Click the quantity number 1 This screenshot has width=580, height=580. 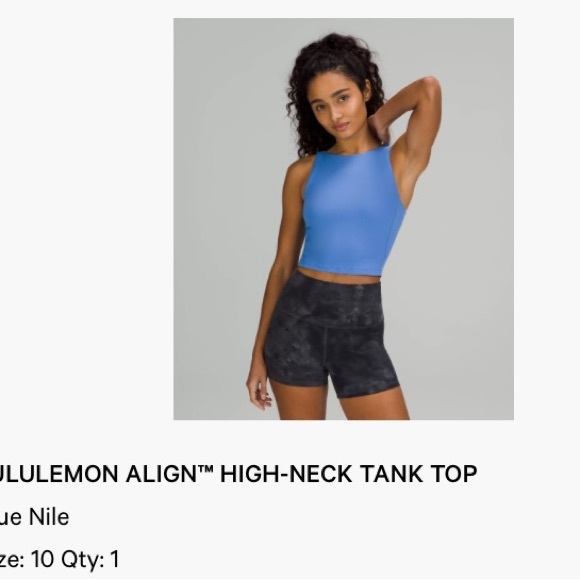point(115,559)
